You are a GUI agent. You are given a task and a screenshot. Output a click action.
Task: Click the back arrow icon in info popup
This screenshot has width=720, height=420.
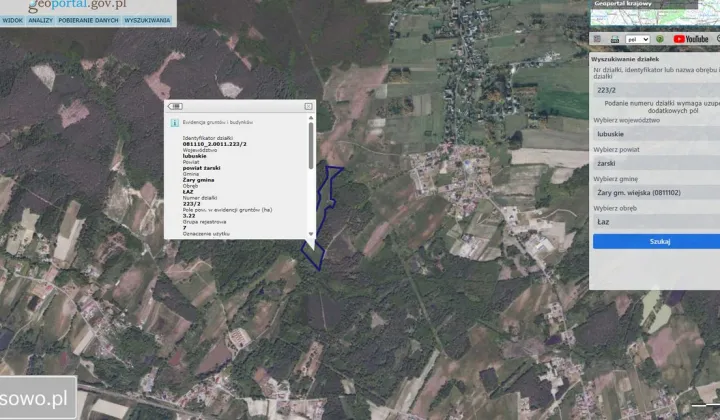175,106
